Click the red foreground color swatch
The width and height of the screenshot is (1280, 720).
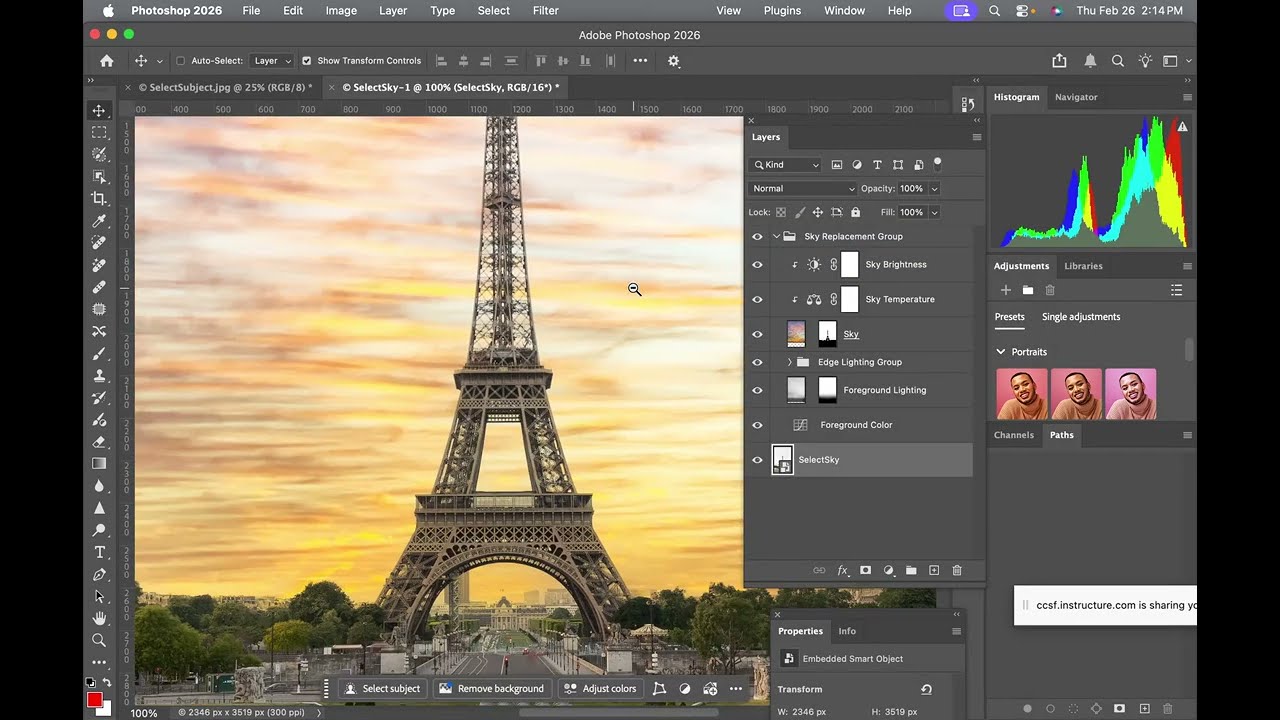click(95, 700)
